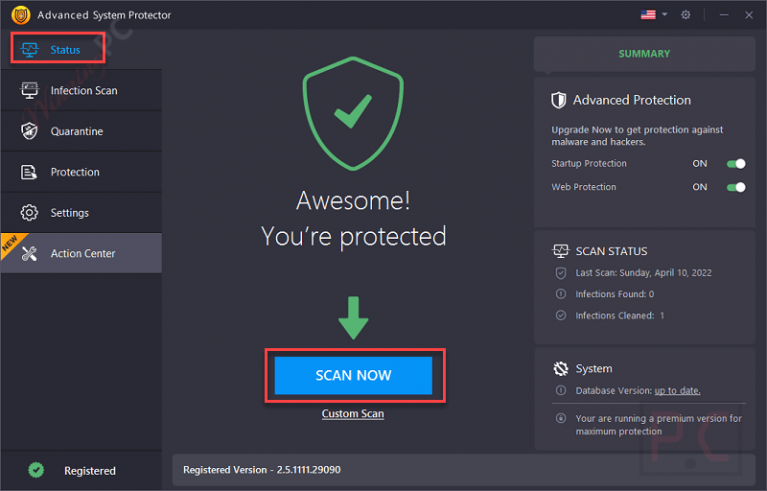Close the Advanced System Protector window
The height and width of the screenshot is (491, 767).
(749, 15)
